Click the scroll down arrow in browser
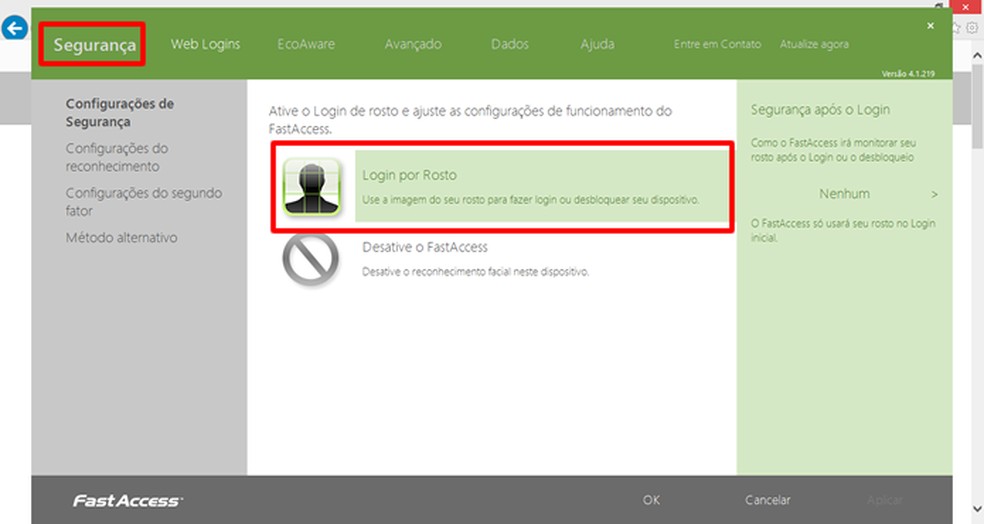Image resolution: width=984 pixels, height=524 pixels. click(x=978, y=509)
